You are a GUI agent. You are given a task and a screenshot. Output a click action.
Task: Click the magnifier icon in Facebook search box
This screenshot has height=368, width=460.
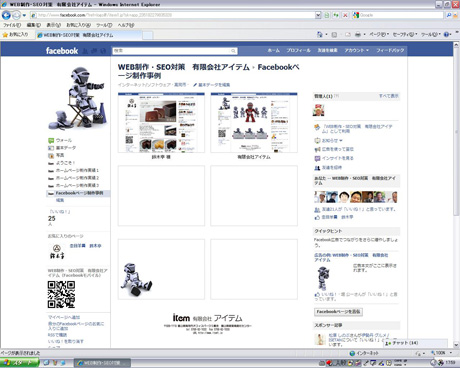point(234,51)
